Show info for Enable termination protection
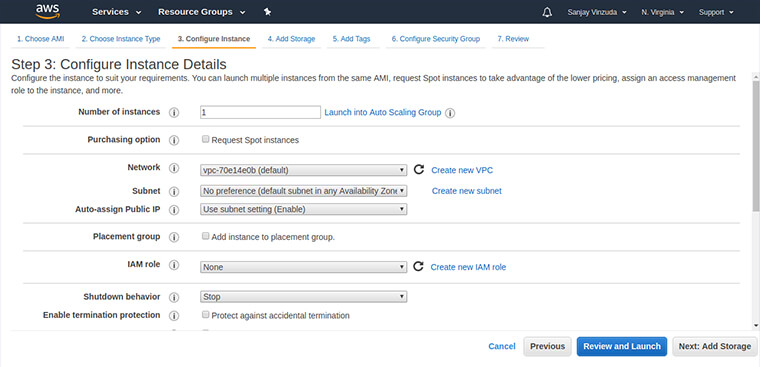The image size is (760, 367). 174,316
